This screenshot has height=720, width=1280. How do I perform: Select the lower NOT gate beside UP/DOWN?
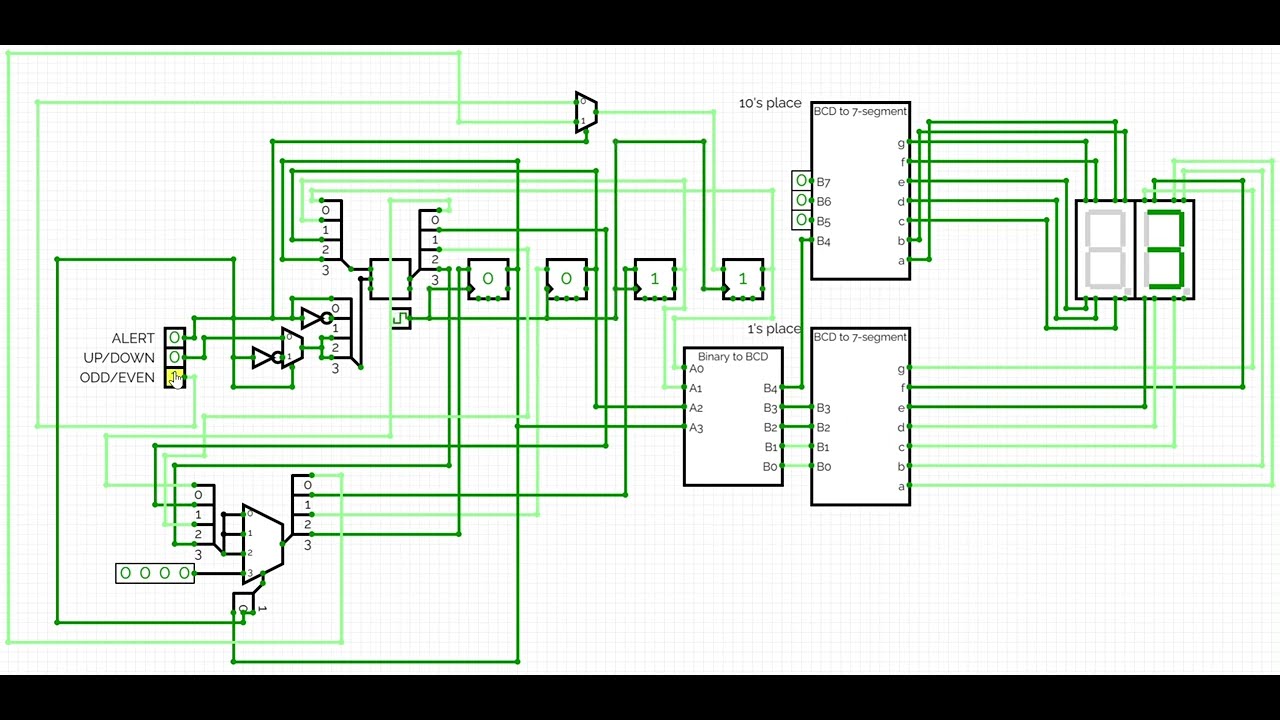click(268, 357)
